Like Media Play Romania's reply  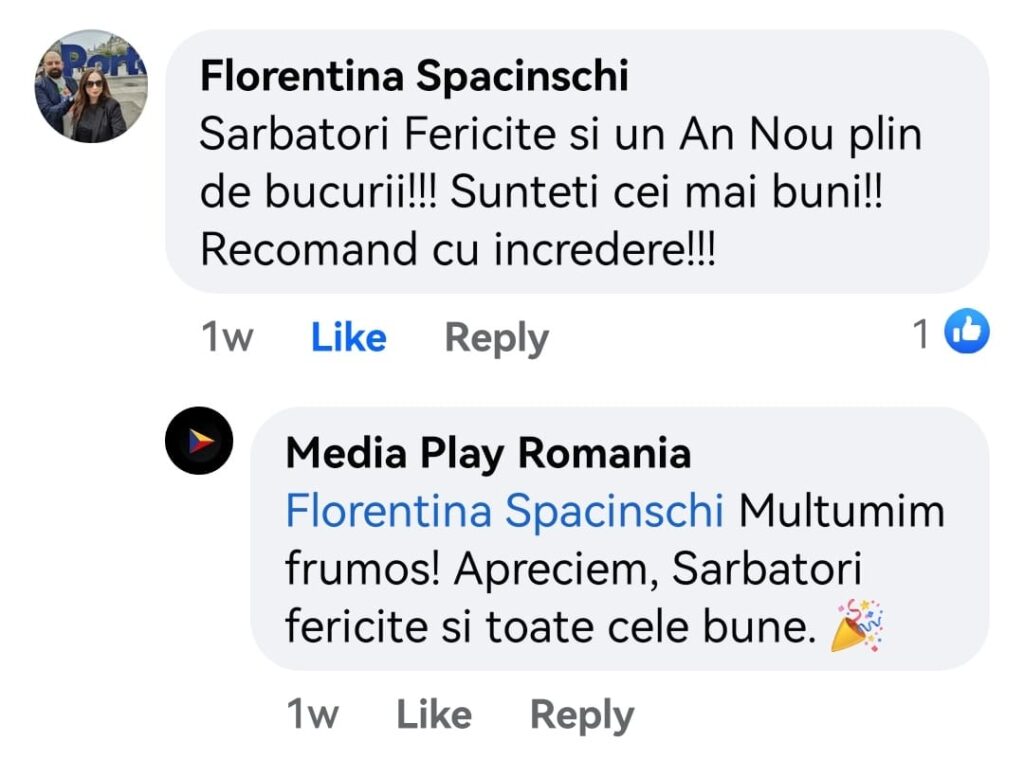pos(433,714)
